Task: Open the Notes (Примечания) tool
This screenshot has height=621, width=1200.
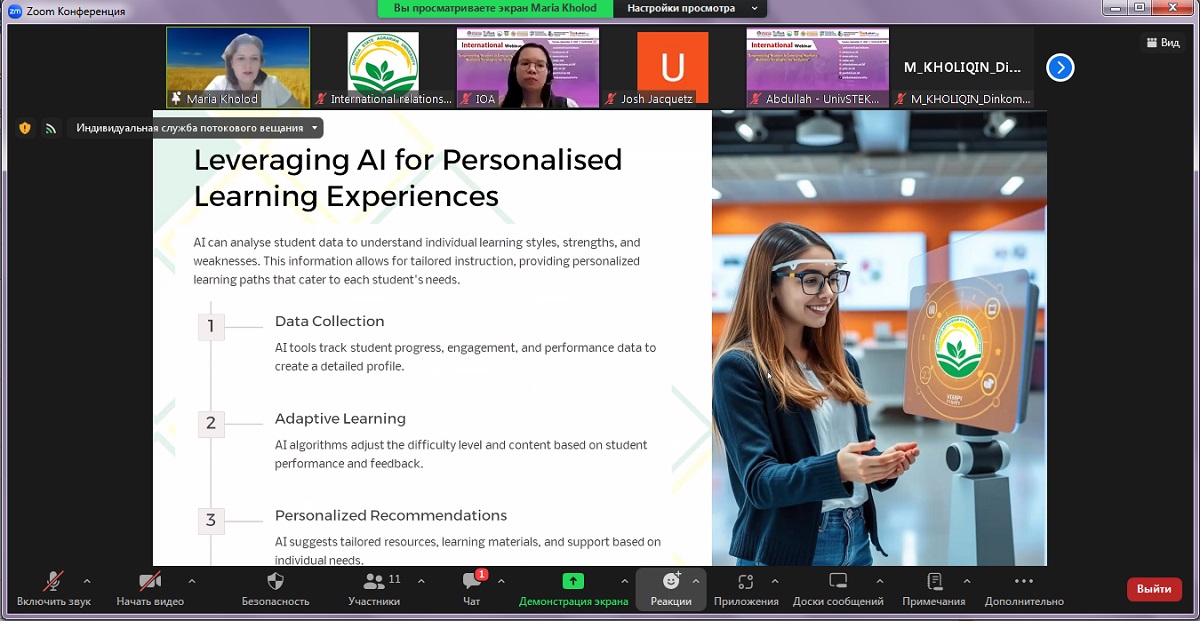Action: [x=934, y=582]
